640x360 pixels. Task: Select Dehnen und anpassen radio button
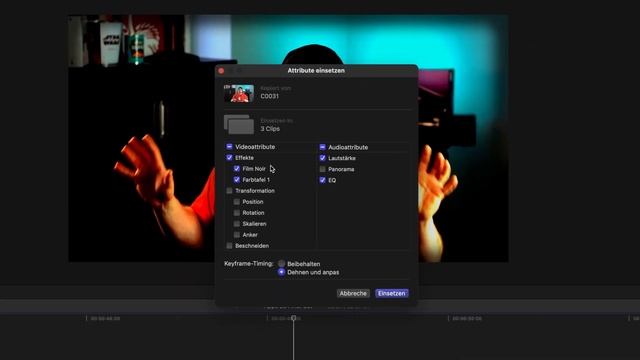point(282,272)
